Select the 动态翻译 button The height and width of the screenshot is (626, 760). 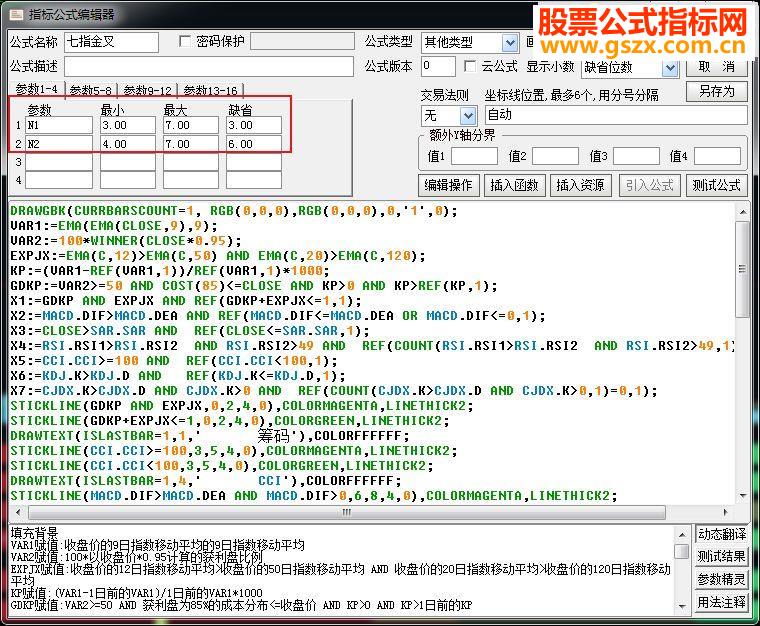721,534
